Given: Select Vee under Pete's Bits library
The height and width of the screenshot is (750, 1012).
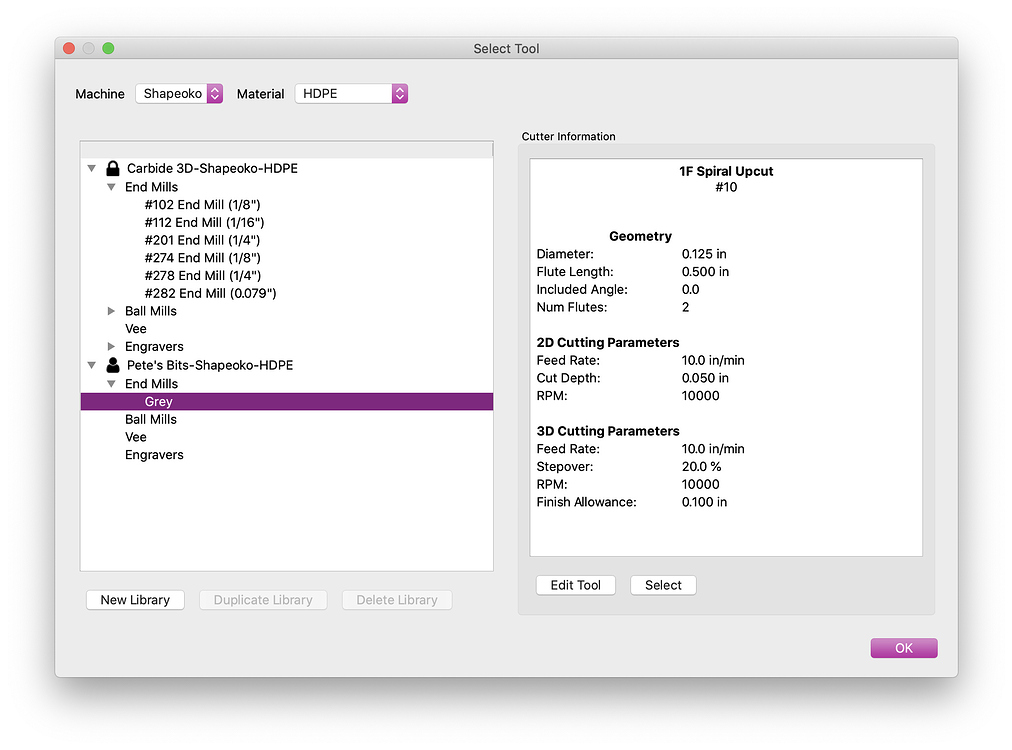Looking at the screenshot, I should 136,437.
